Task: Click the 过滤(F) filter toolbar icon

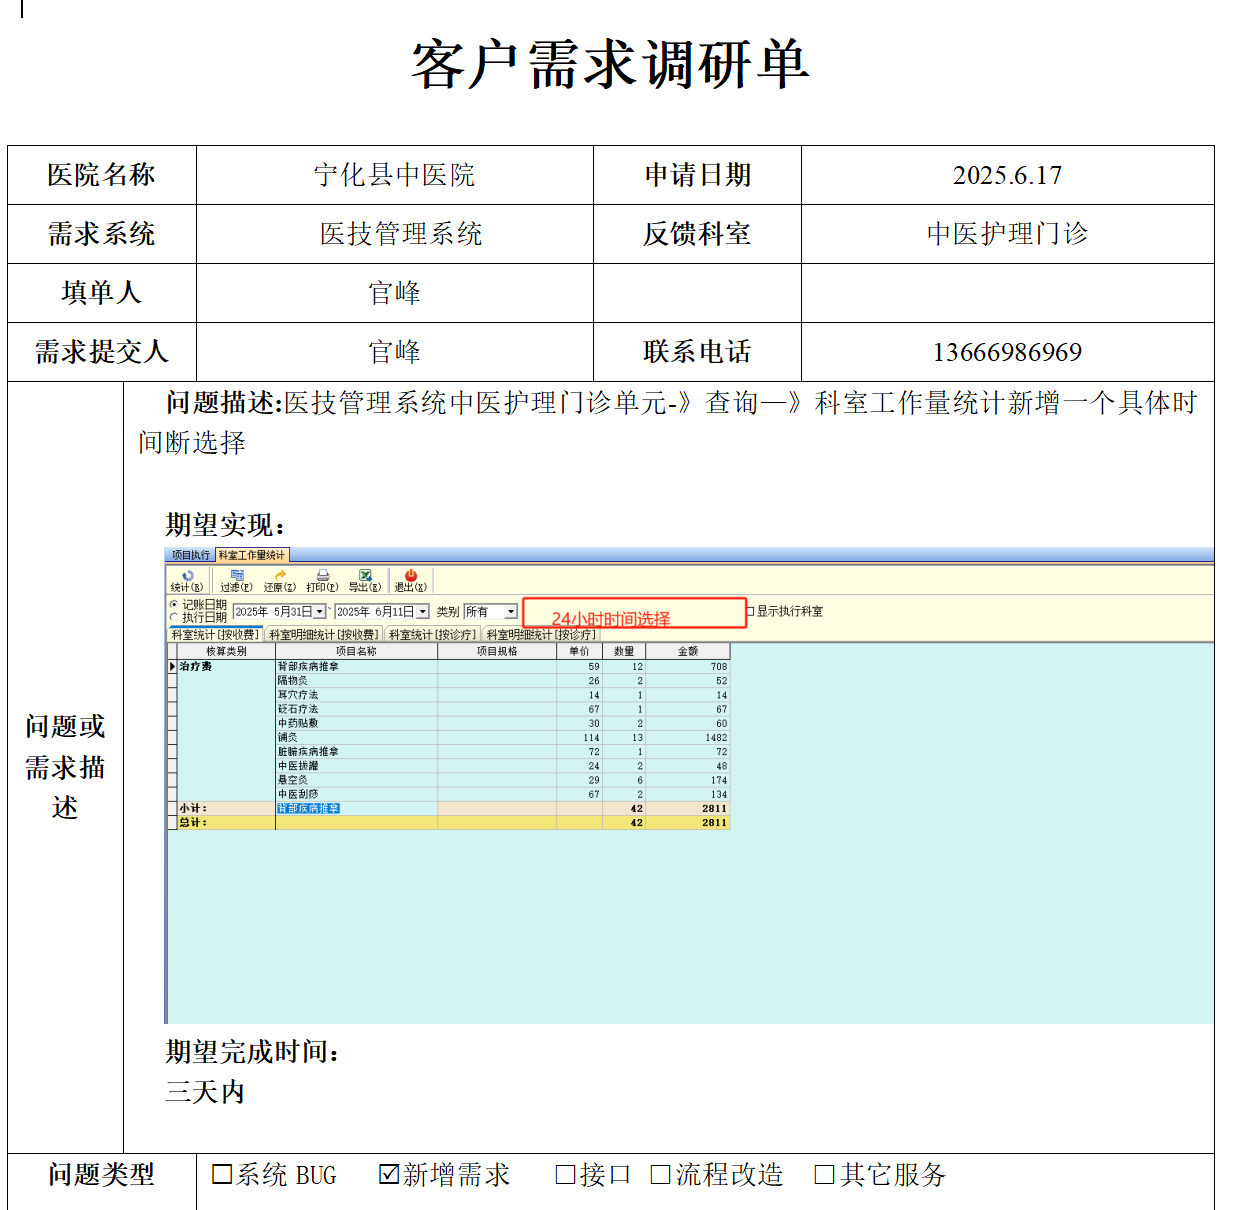Action: tap(237, 581)
